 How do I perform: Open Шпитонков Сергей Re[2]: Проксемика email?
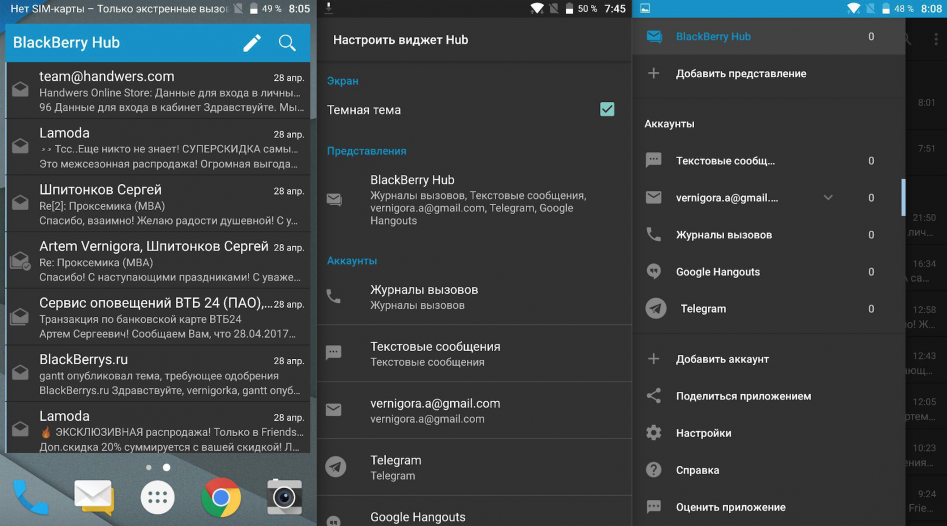(158, 204)
